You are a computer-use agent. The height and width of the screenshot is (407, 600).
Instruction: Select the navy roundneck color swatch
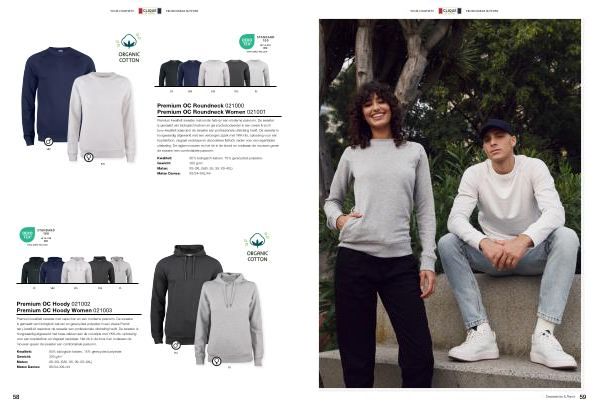pyautogui.click(x=189, y=73)
